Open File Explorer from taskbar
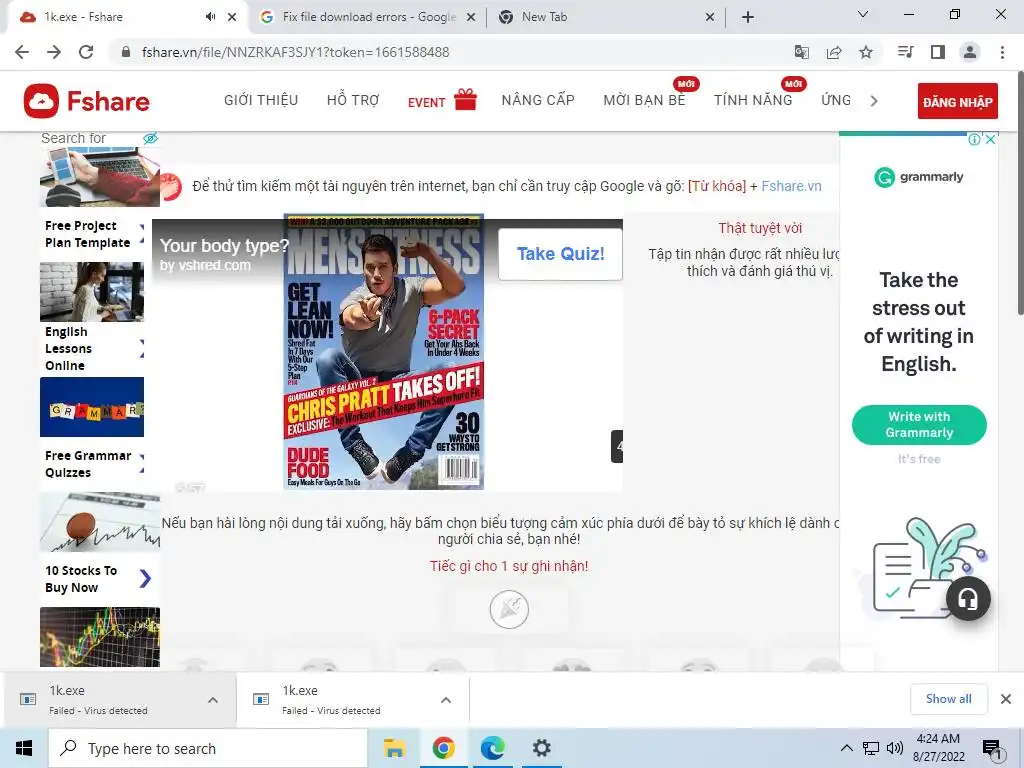 [x=394, y=748]
